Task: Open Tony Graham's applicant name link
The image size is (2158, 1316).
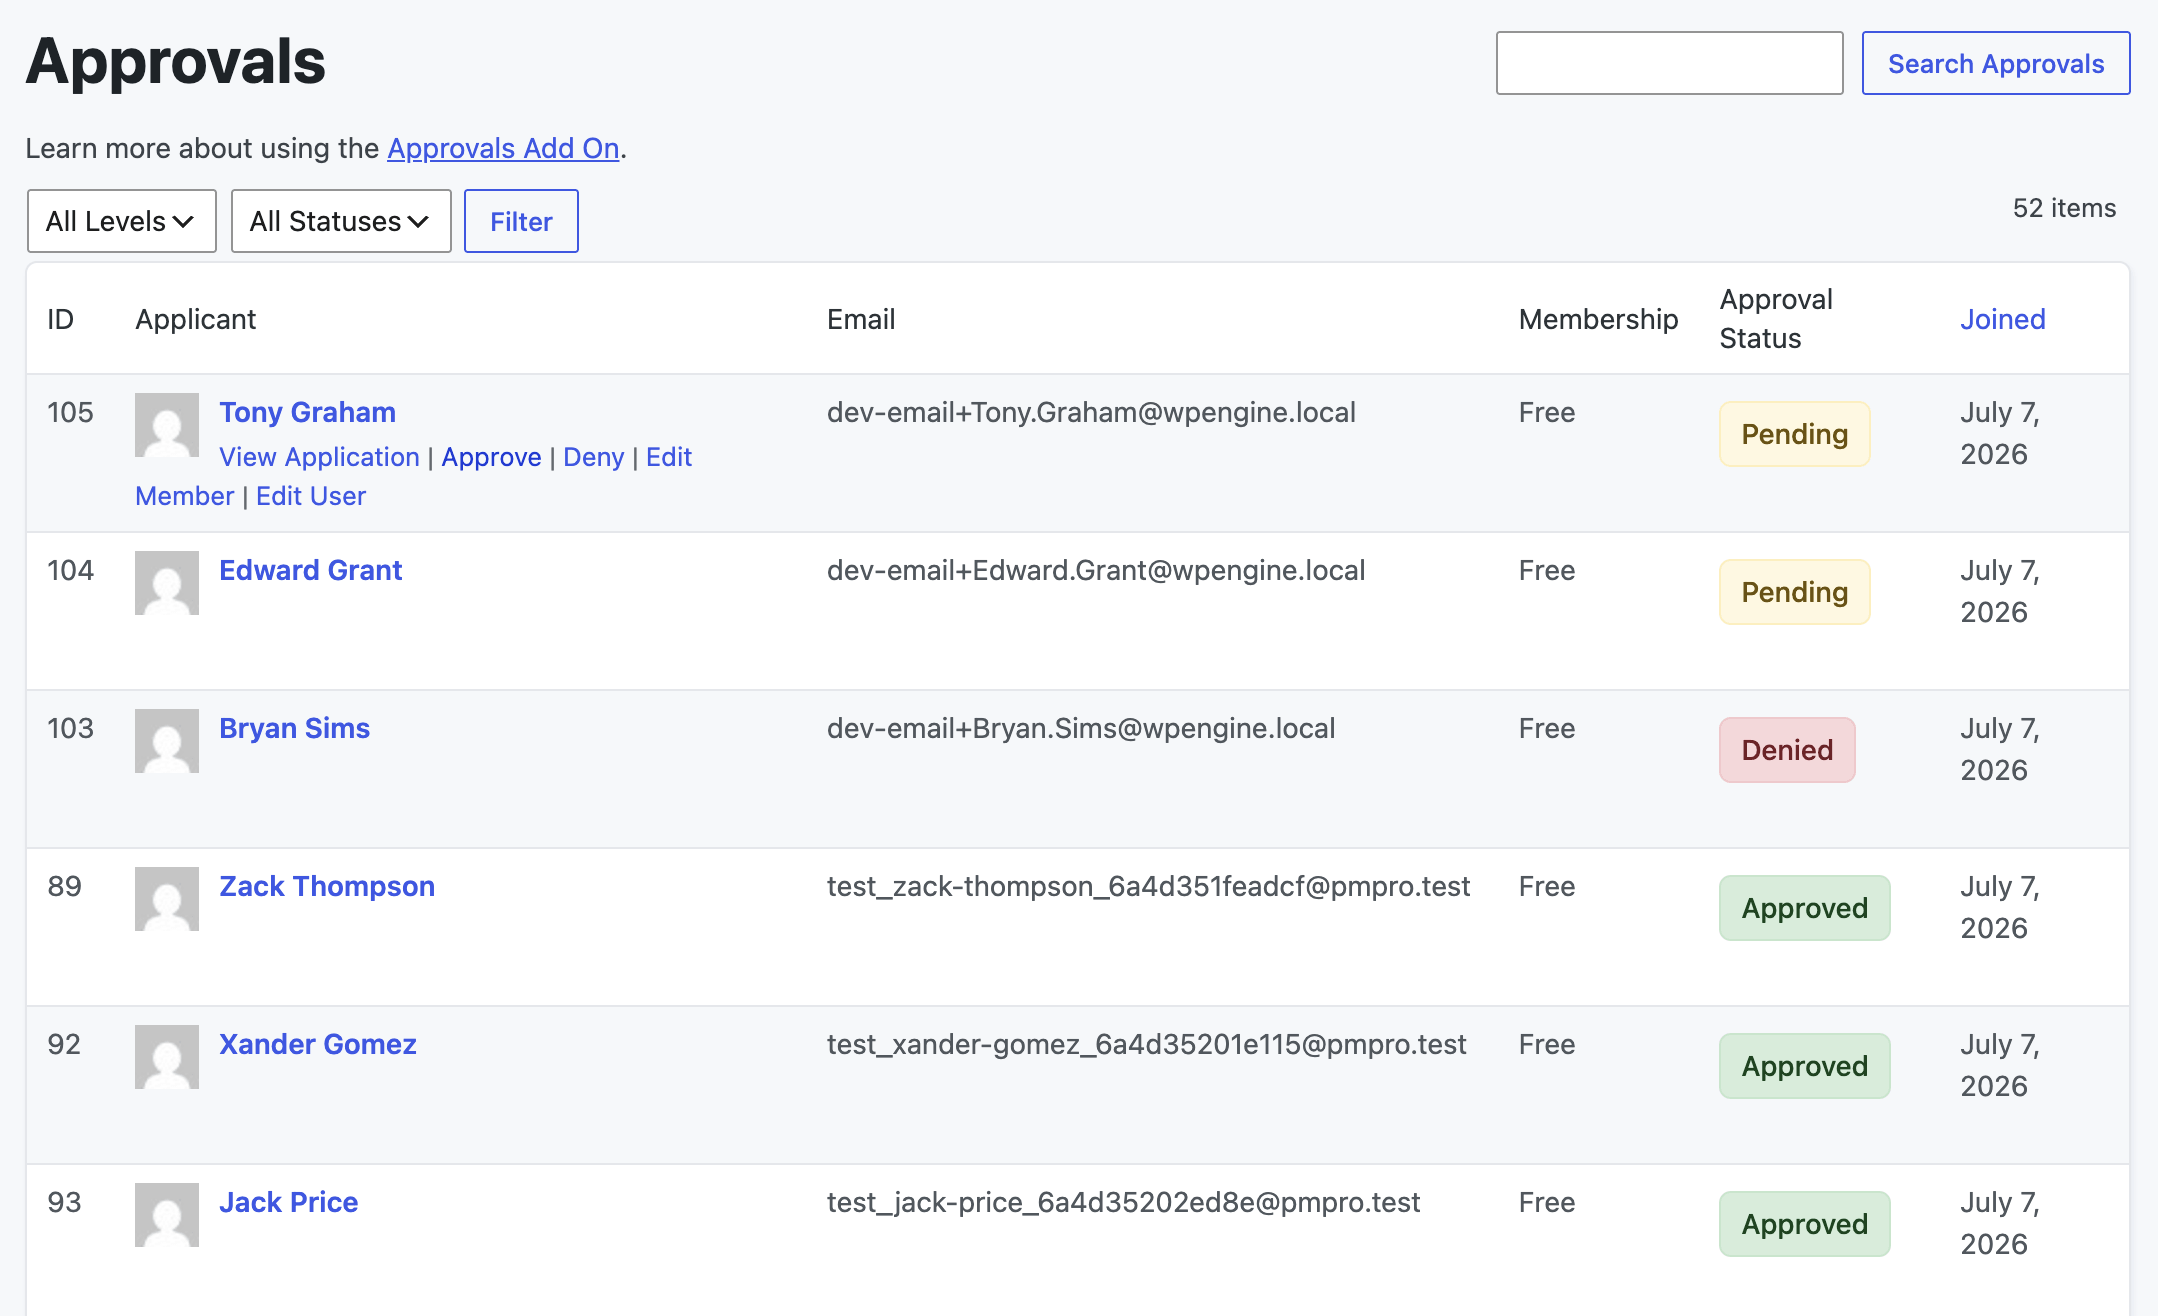Action: [307, 412]
